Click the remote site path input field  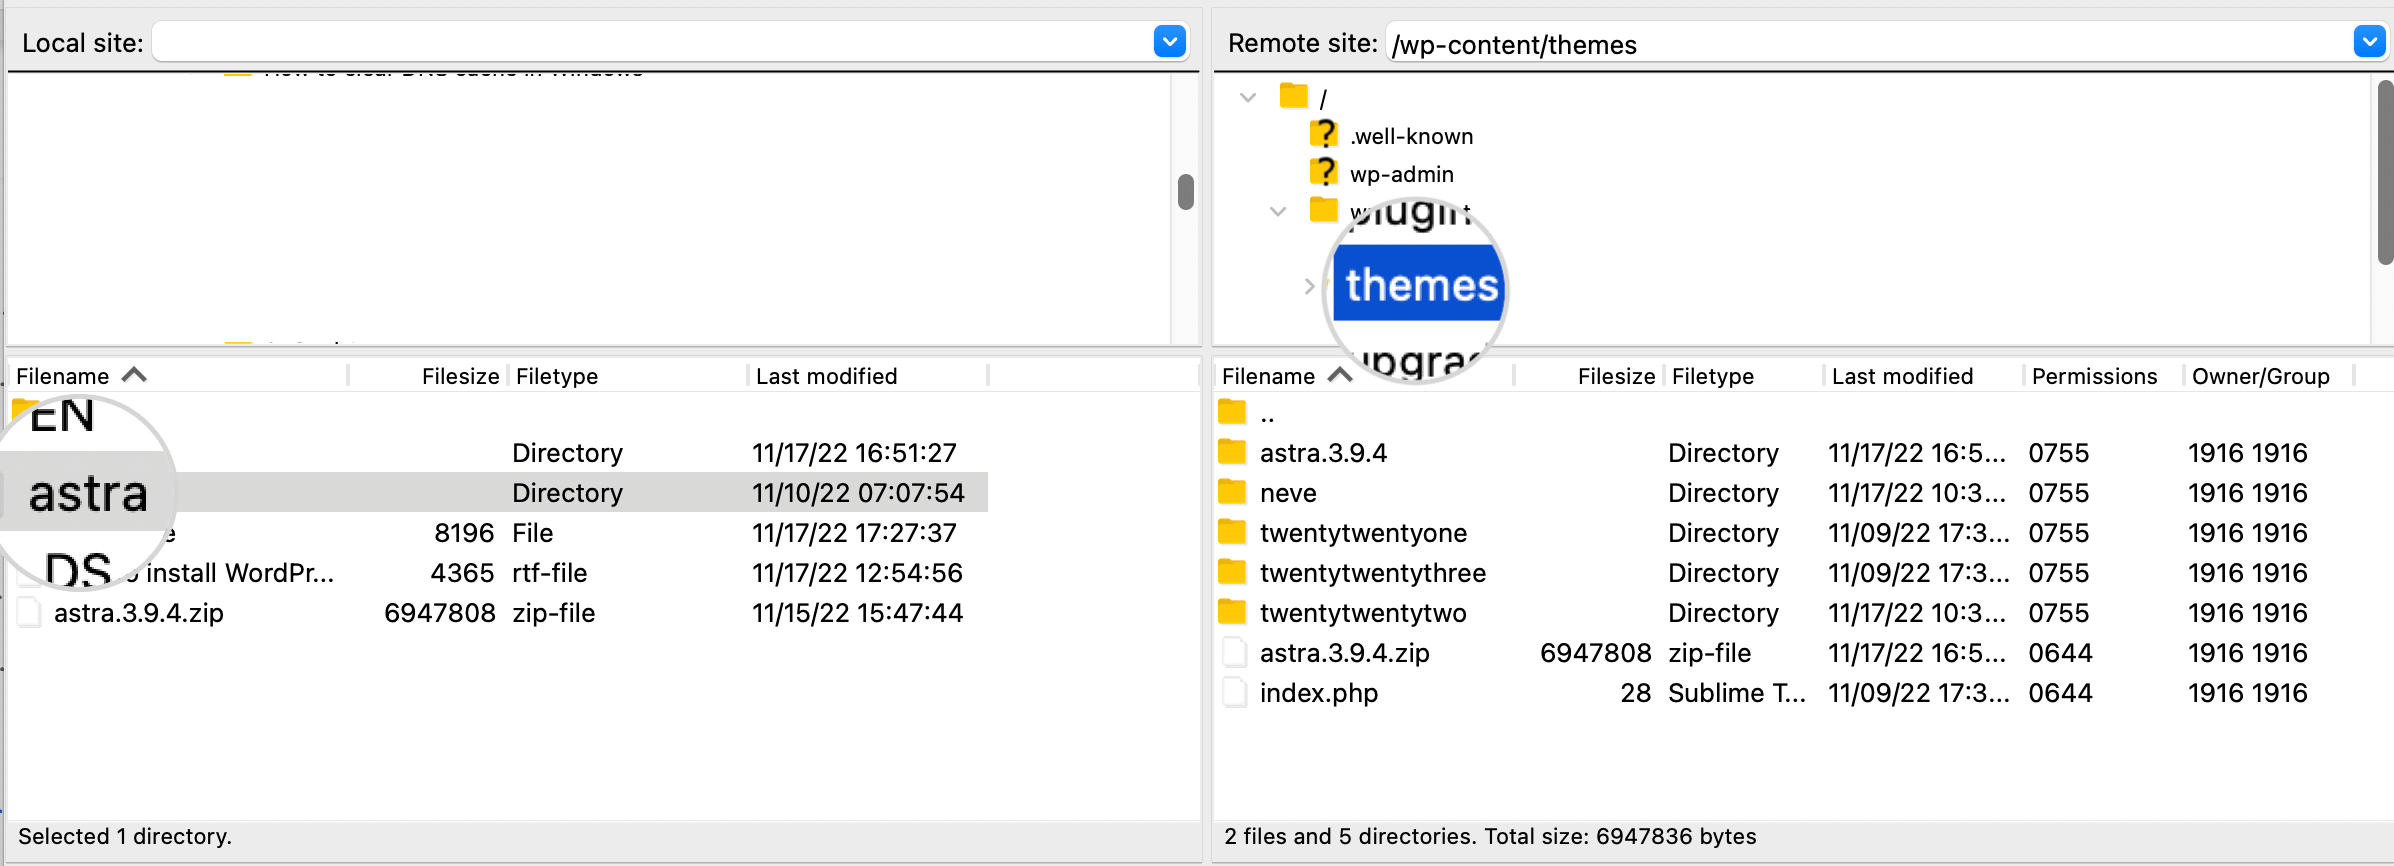click(x=1867, y=44)
